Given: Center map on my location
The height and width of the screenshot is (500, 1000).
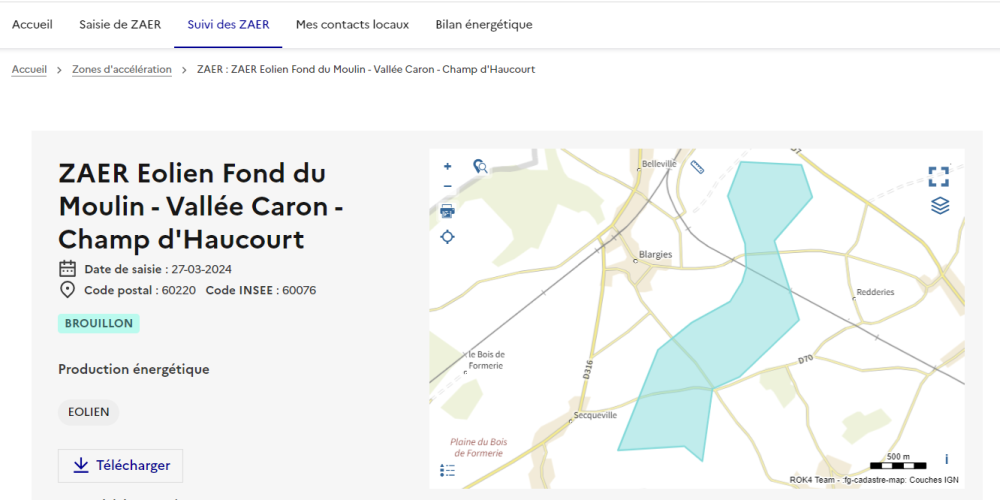Looking at the screenshot, I should 447,237.
